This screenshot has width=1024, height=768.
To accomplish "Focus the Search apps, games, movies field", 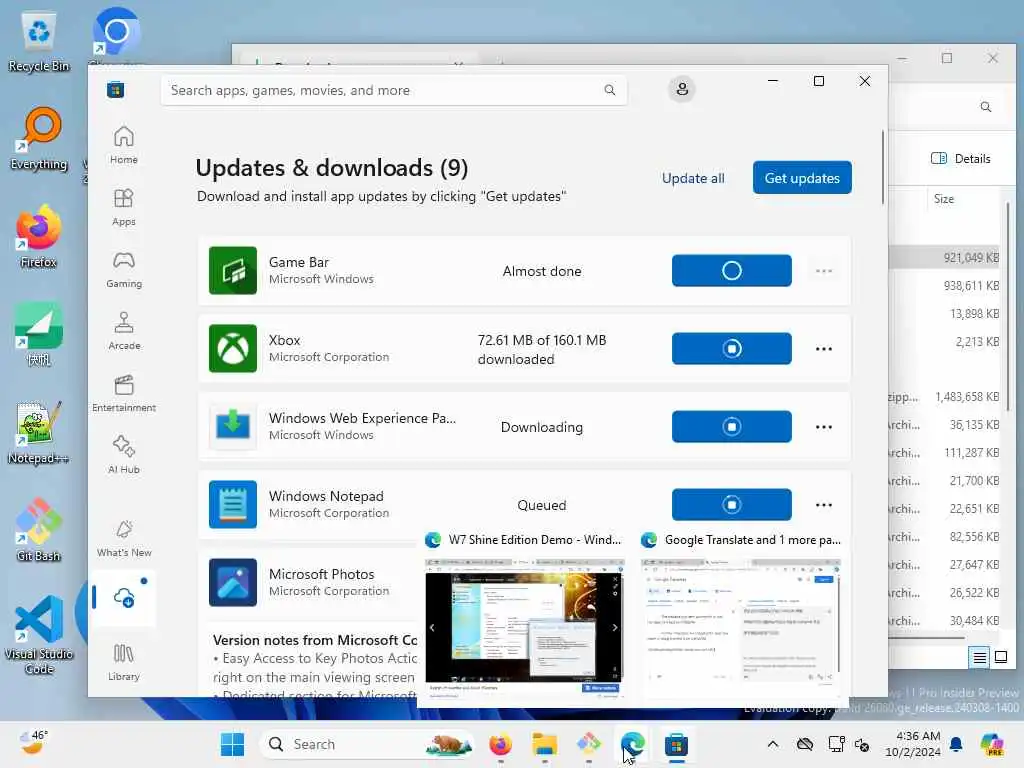I will click(394, 90).
